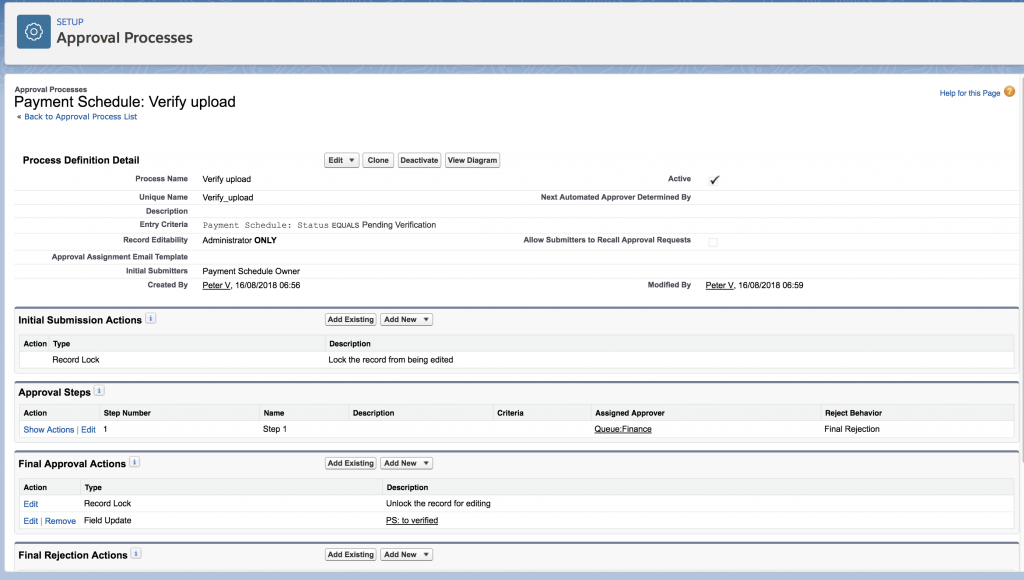Click the Setup gear icon in the header
The height and width of the screenshot is (580, 1024).
tap(33, 31)
